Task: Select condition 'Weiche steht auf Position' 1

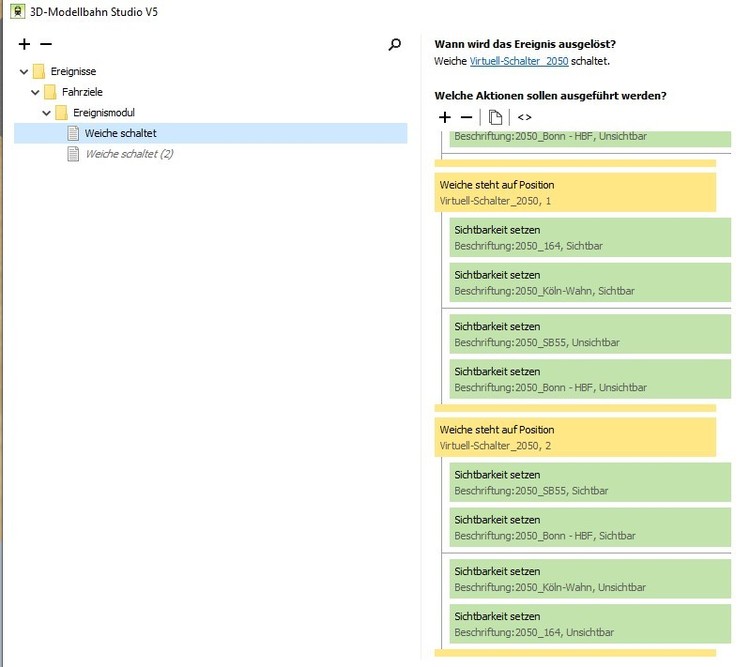Action: coord(575,192)
